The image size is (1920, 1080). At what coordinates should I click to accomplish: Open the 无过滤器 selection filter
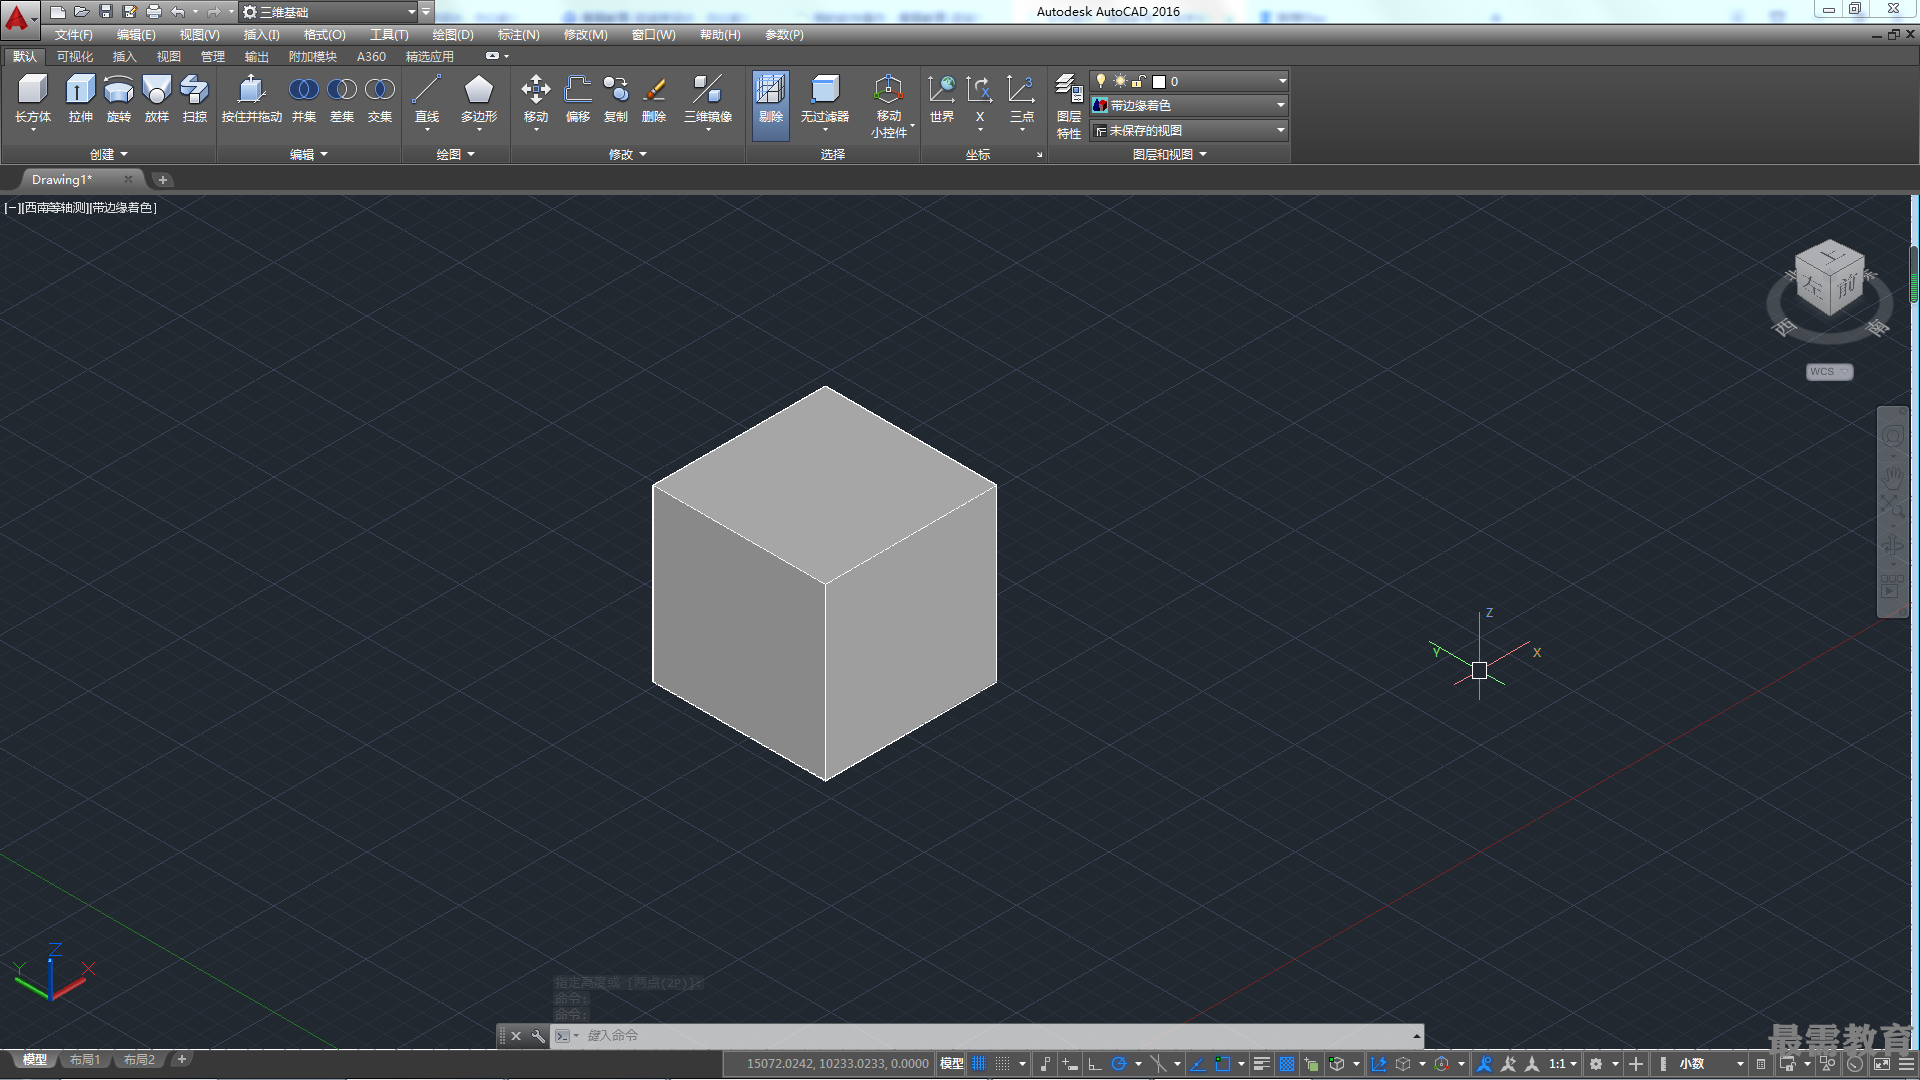coord(825,99)
